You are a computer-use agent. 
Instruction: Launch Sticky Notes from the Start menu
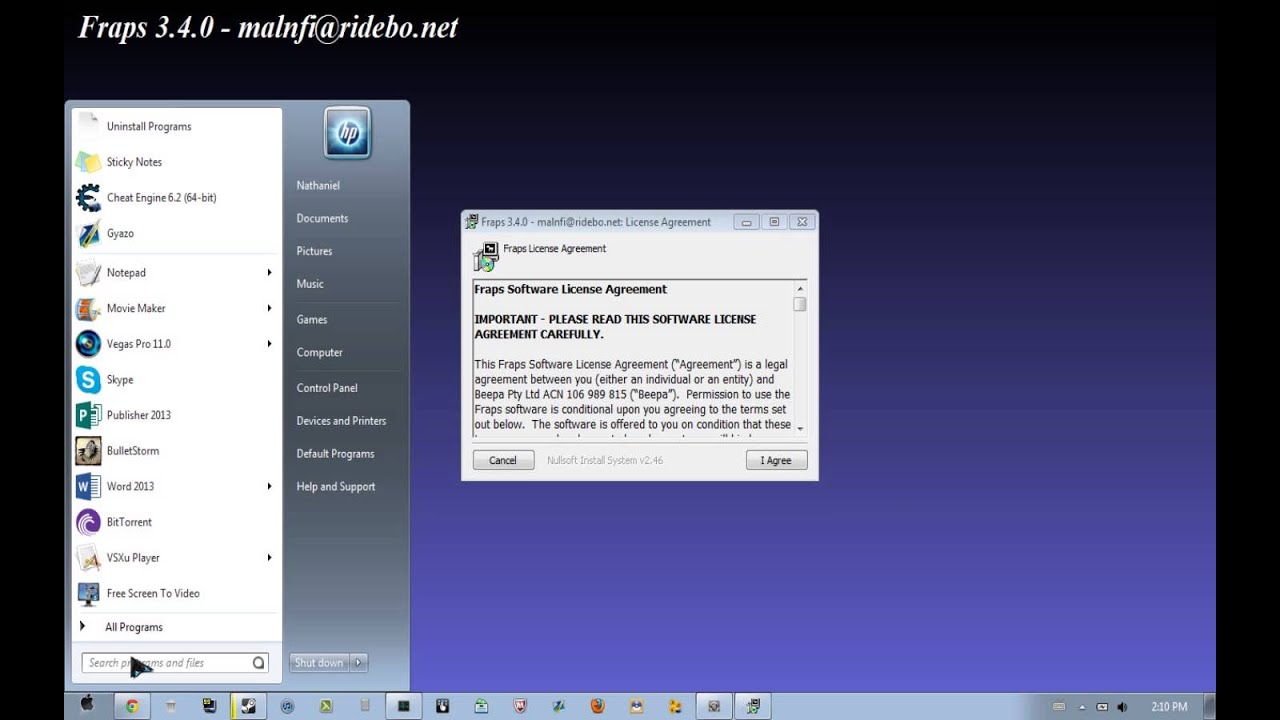point(176,162)
